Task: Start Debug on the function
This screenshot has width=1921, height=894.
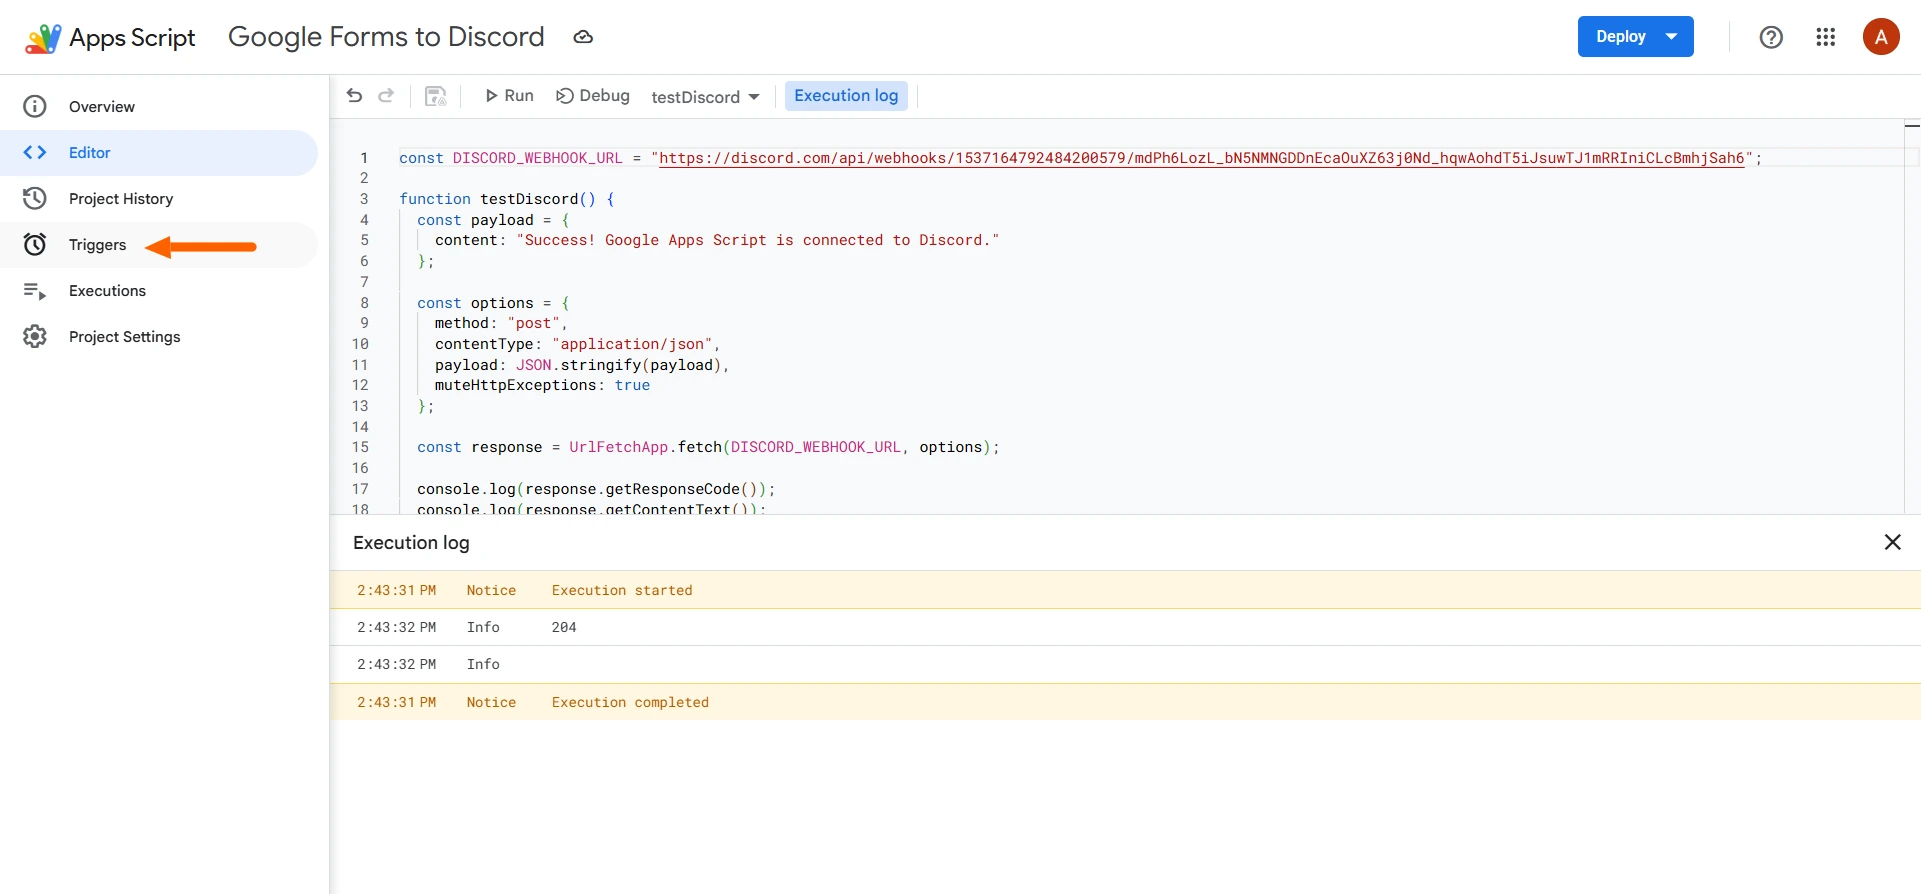Action: coord(593,96)
